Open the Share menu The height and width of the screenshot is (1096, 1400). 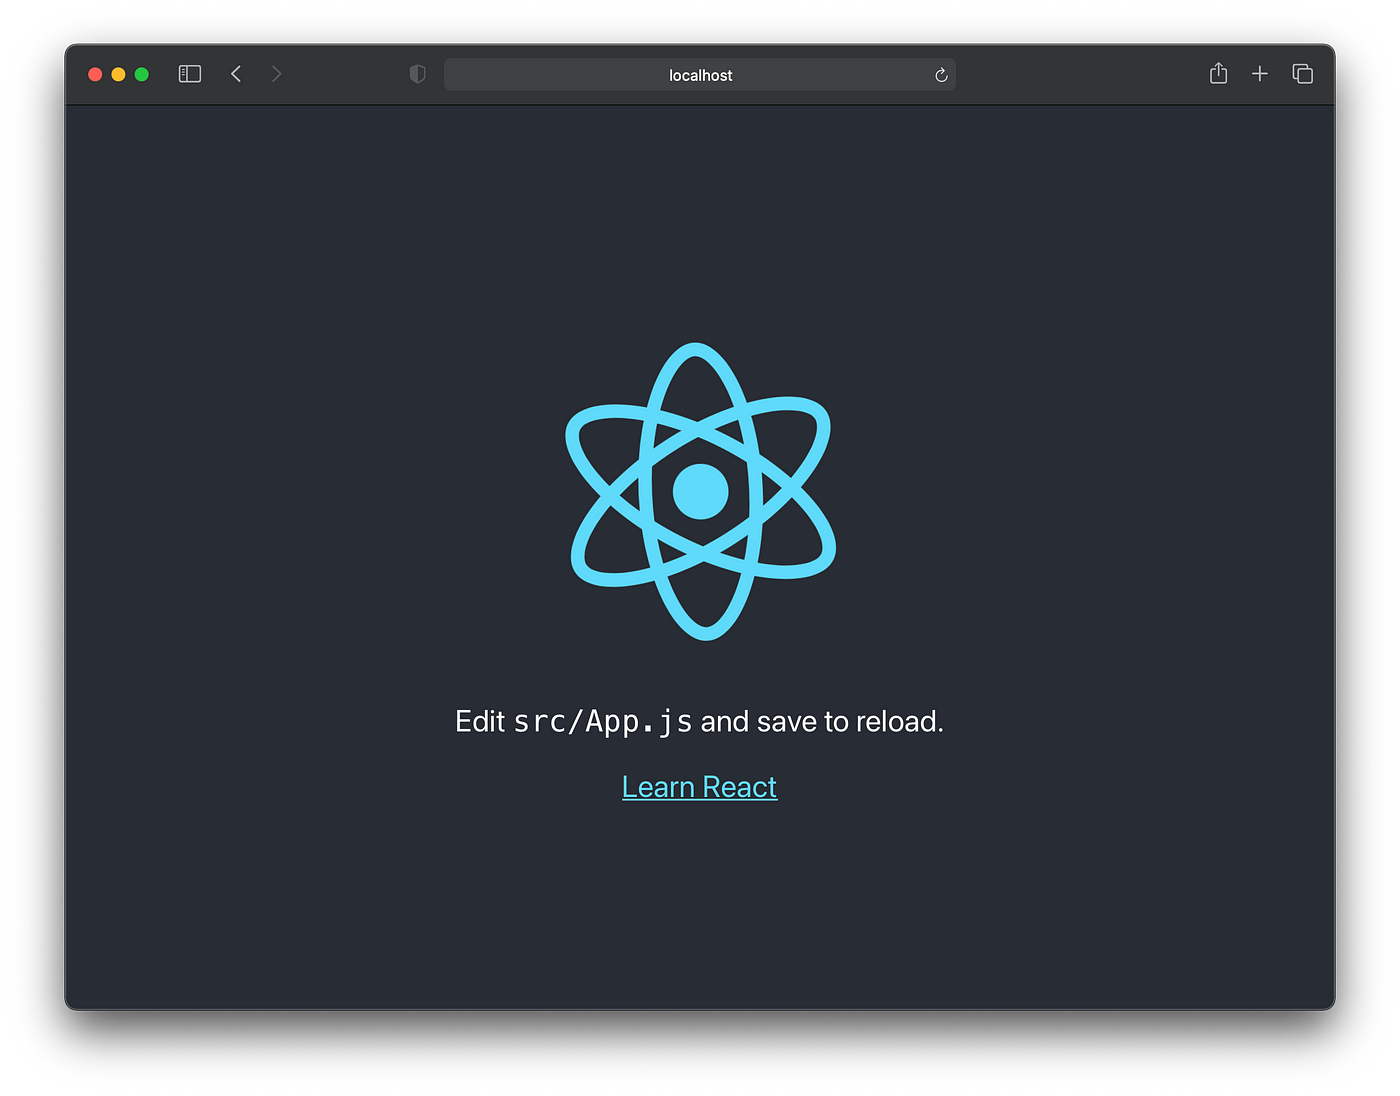click(1218, 73)
